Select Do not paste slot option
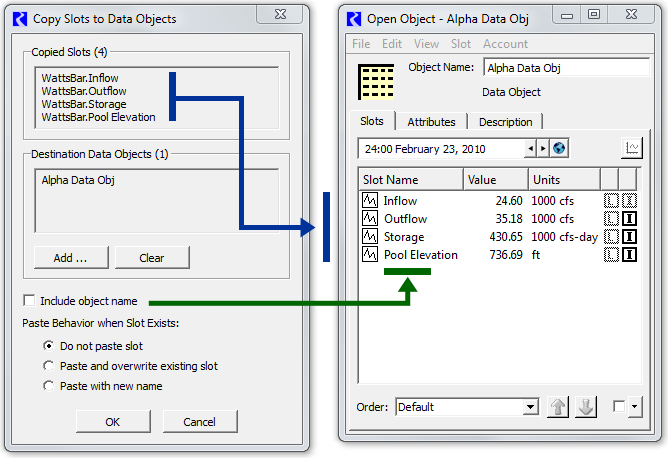 (49, 346)
